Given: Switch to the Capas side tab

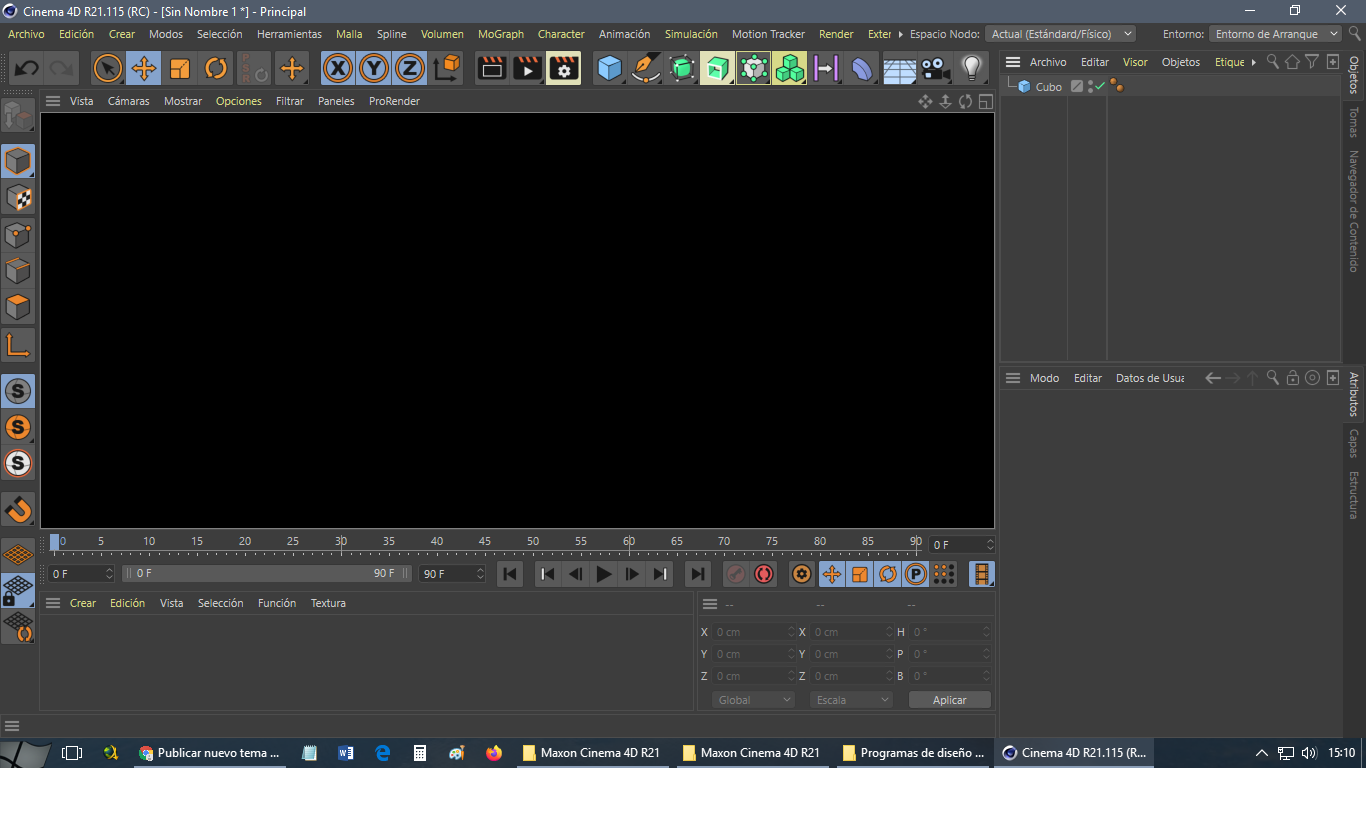Looking at the screenshot, I should [x=1354, y=444].
